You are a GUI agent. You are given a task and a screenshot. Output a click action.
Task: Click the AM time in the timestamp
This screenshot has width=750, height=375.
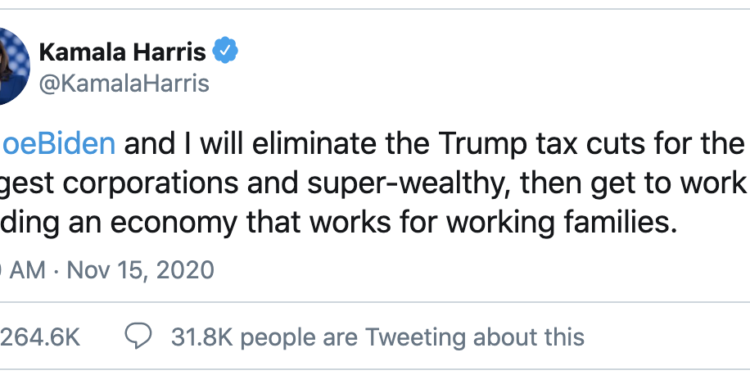(28, 270)
